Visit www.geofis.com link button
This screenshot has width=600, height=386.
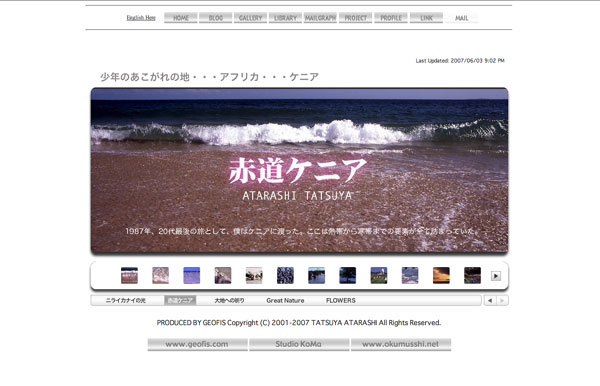(197, 344)
